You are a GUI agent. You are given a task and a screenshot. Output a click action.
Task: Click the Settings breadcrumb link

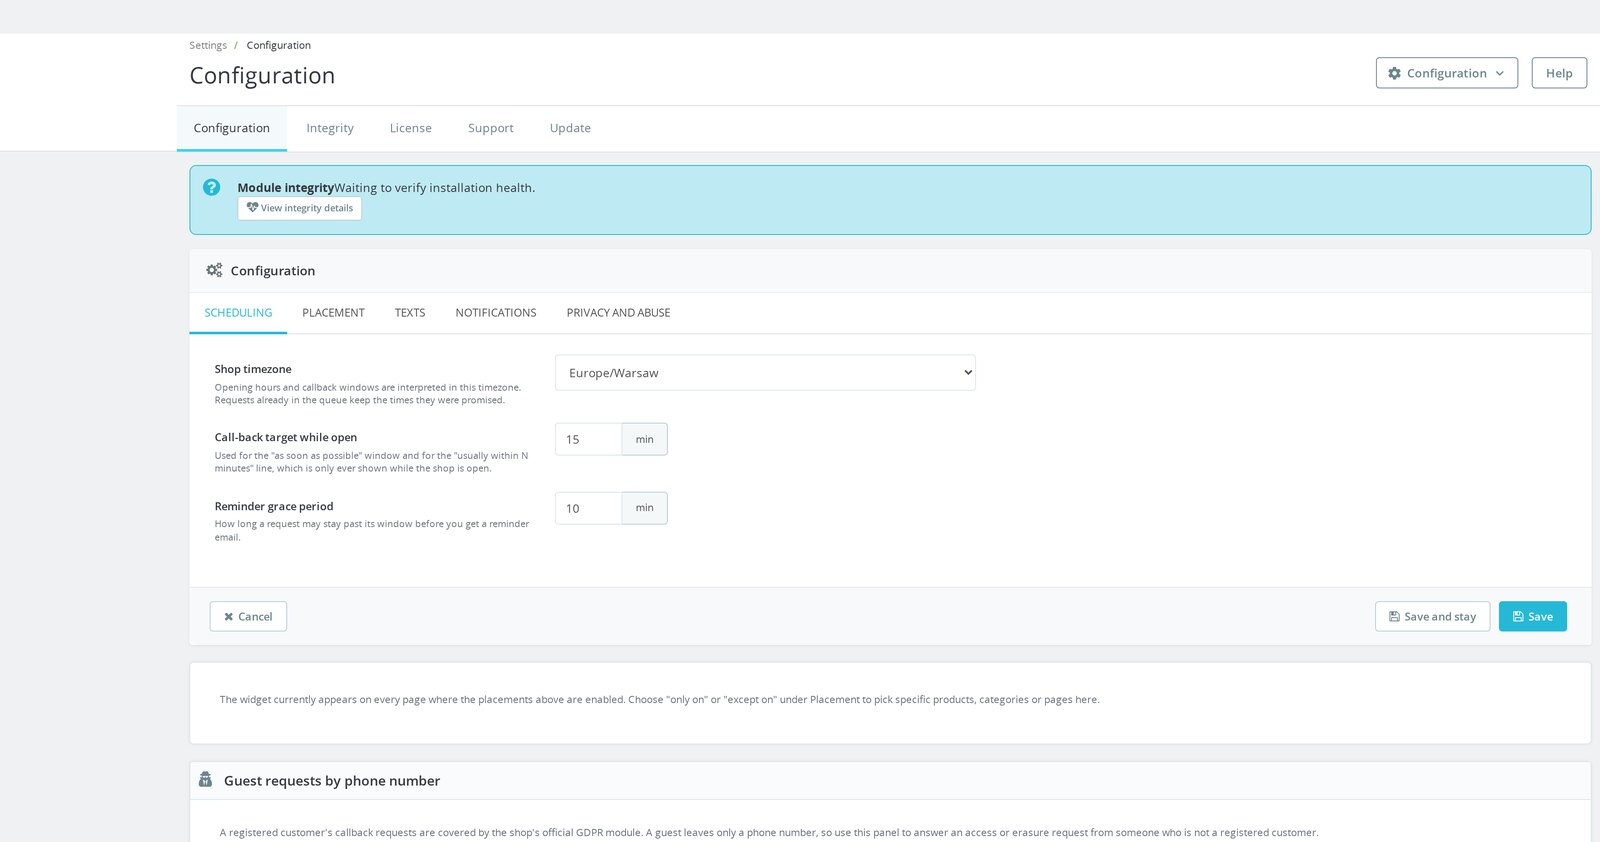point(208,45)
